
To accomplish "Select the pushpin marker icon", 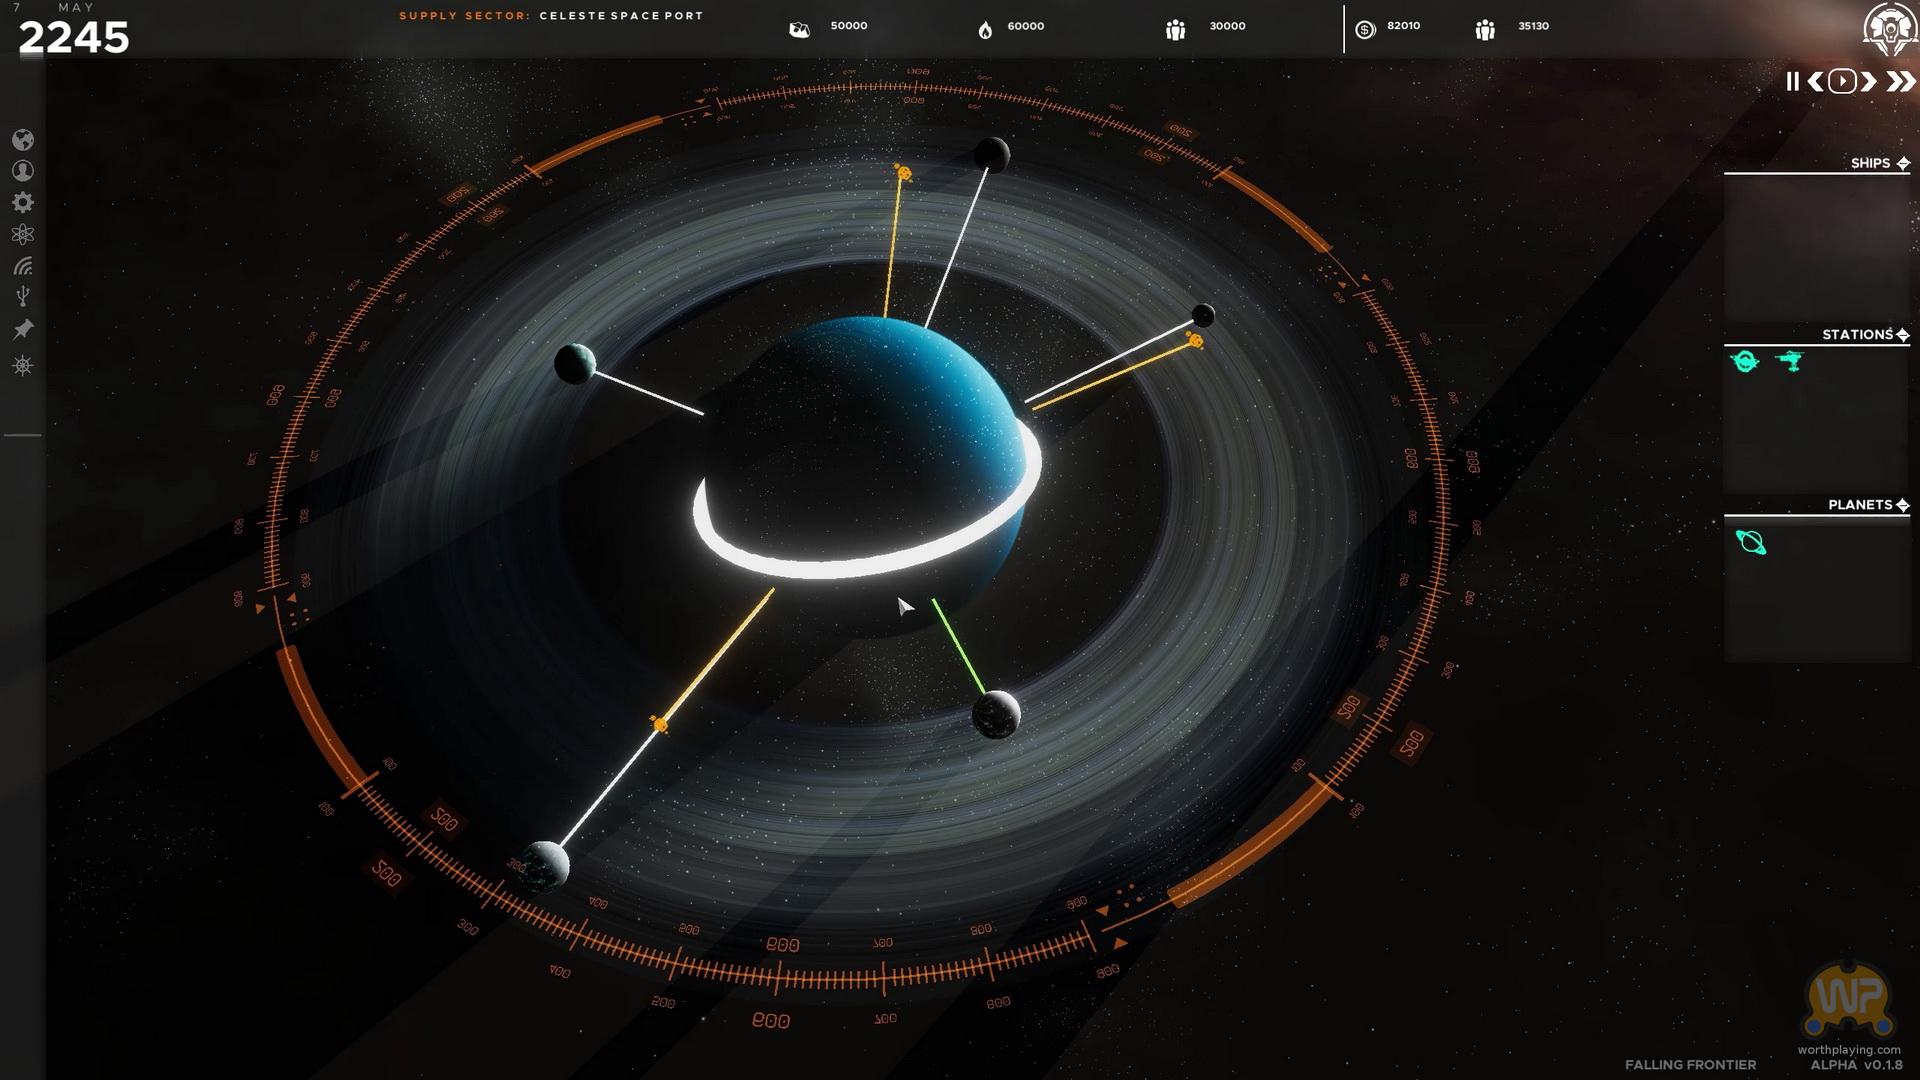I will click(23, 329).
